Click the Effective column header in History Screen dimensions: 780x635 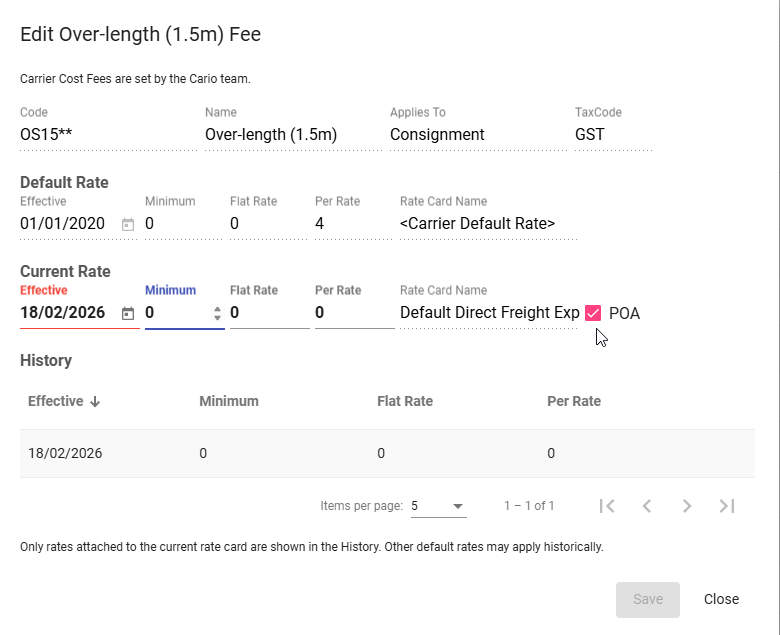[x=55, y=402]
